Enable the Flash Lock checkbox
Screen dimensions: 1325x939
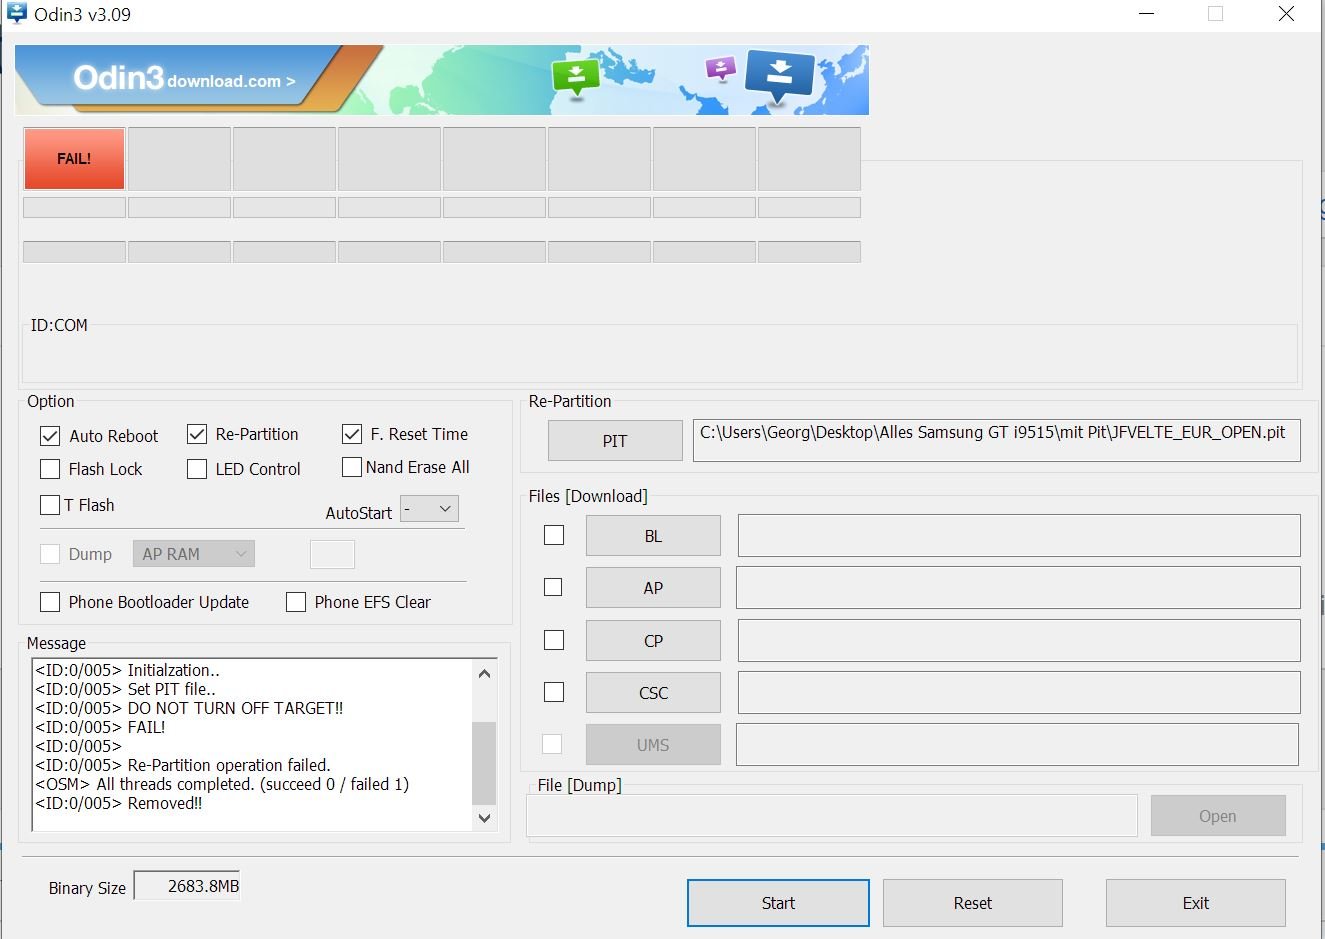point(50,469)
